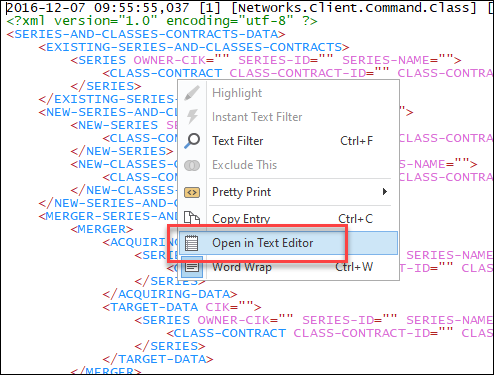Click the Instant Text Filter lightning icon

(192, 117)
